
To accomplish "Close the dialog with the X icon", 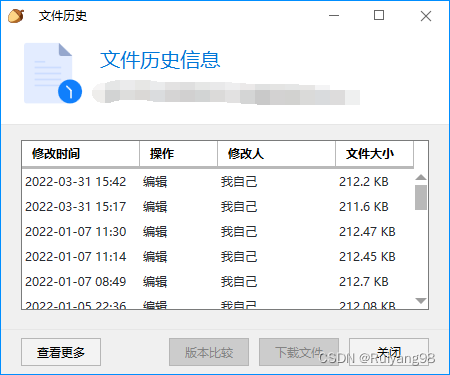I will [x=426, y=16].
